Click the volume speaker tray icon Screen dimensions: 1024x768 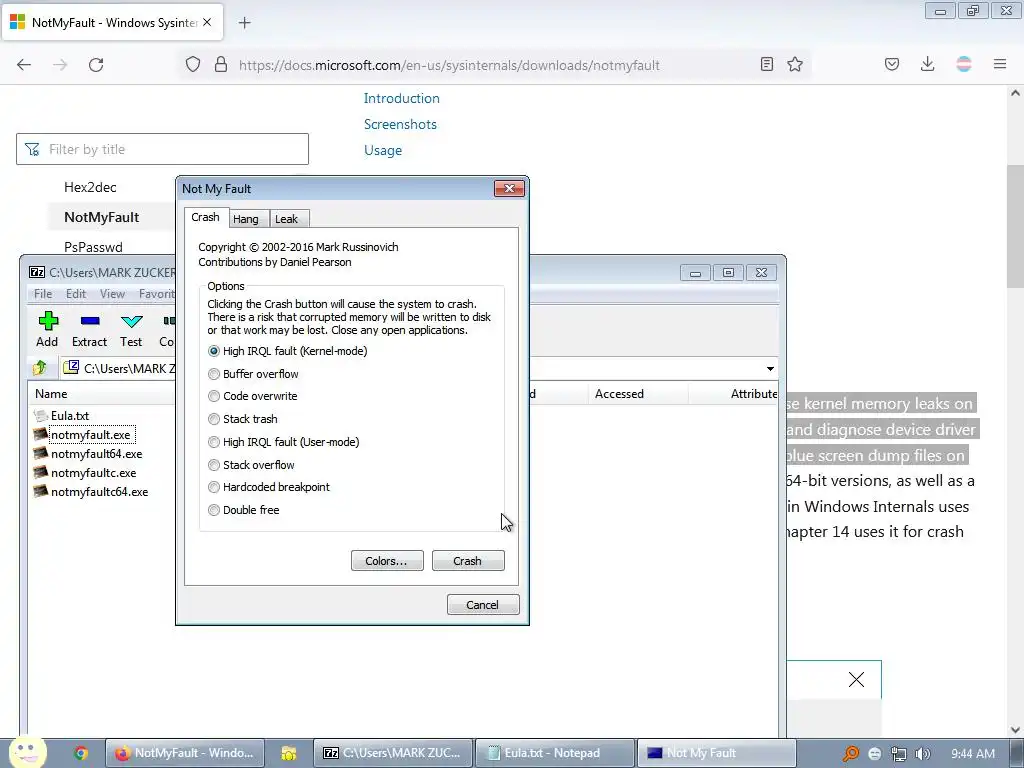tap(922, 754)
